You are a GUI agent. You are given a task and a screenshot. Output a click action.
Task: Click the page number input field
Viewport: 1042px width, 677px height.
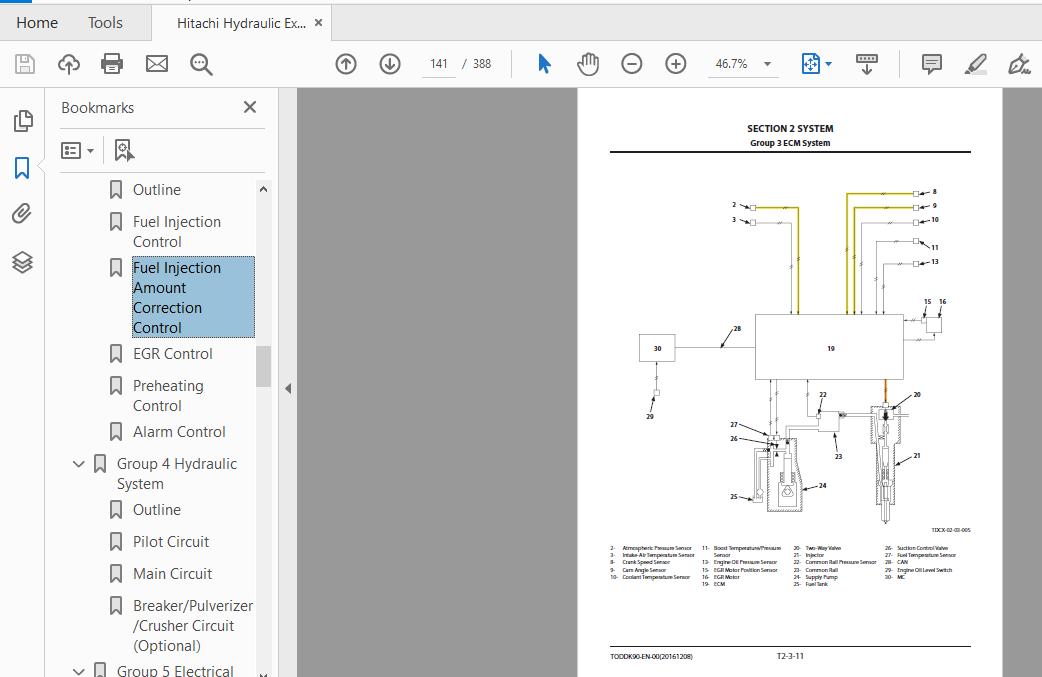pyautogui.click(x=439, y=64)
